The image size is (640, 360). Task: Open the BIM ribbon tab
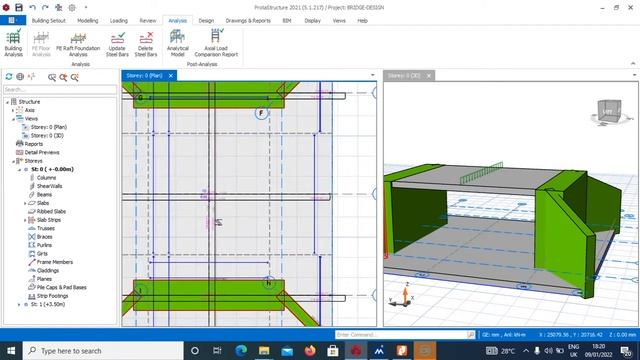click(x=287, y=20)
